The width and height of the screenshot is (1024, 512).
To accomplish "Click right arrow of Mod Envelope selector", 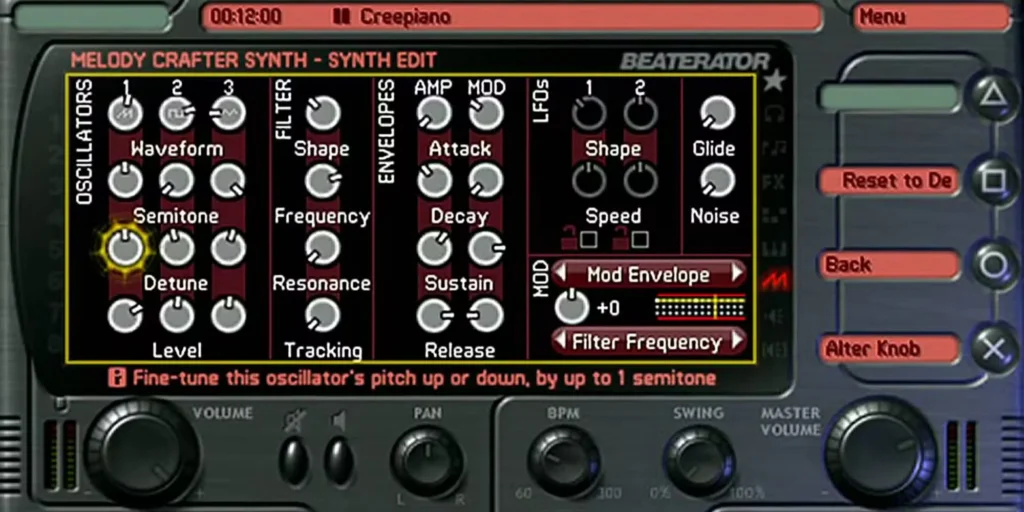I will 738,273.
